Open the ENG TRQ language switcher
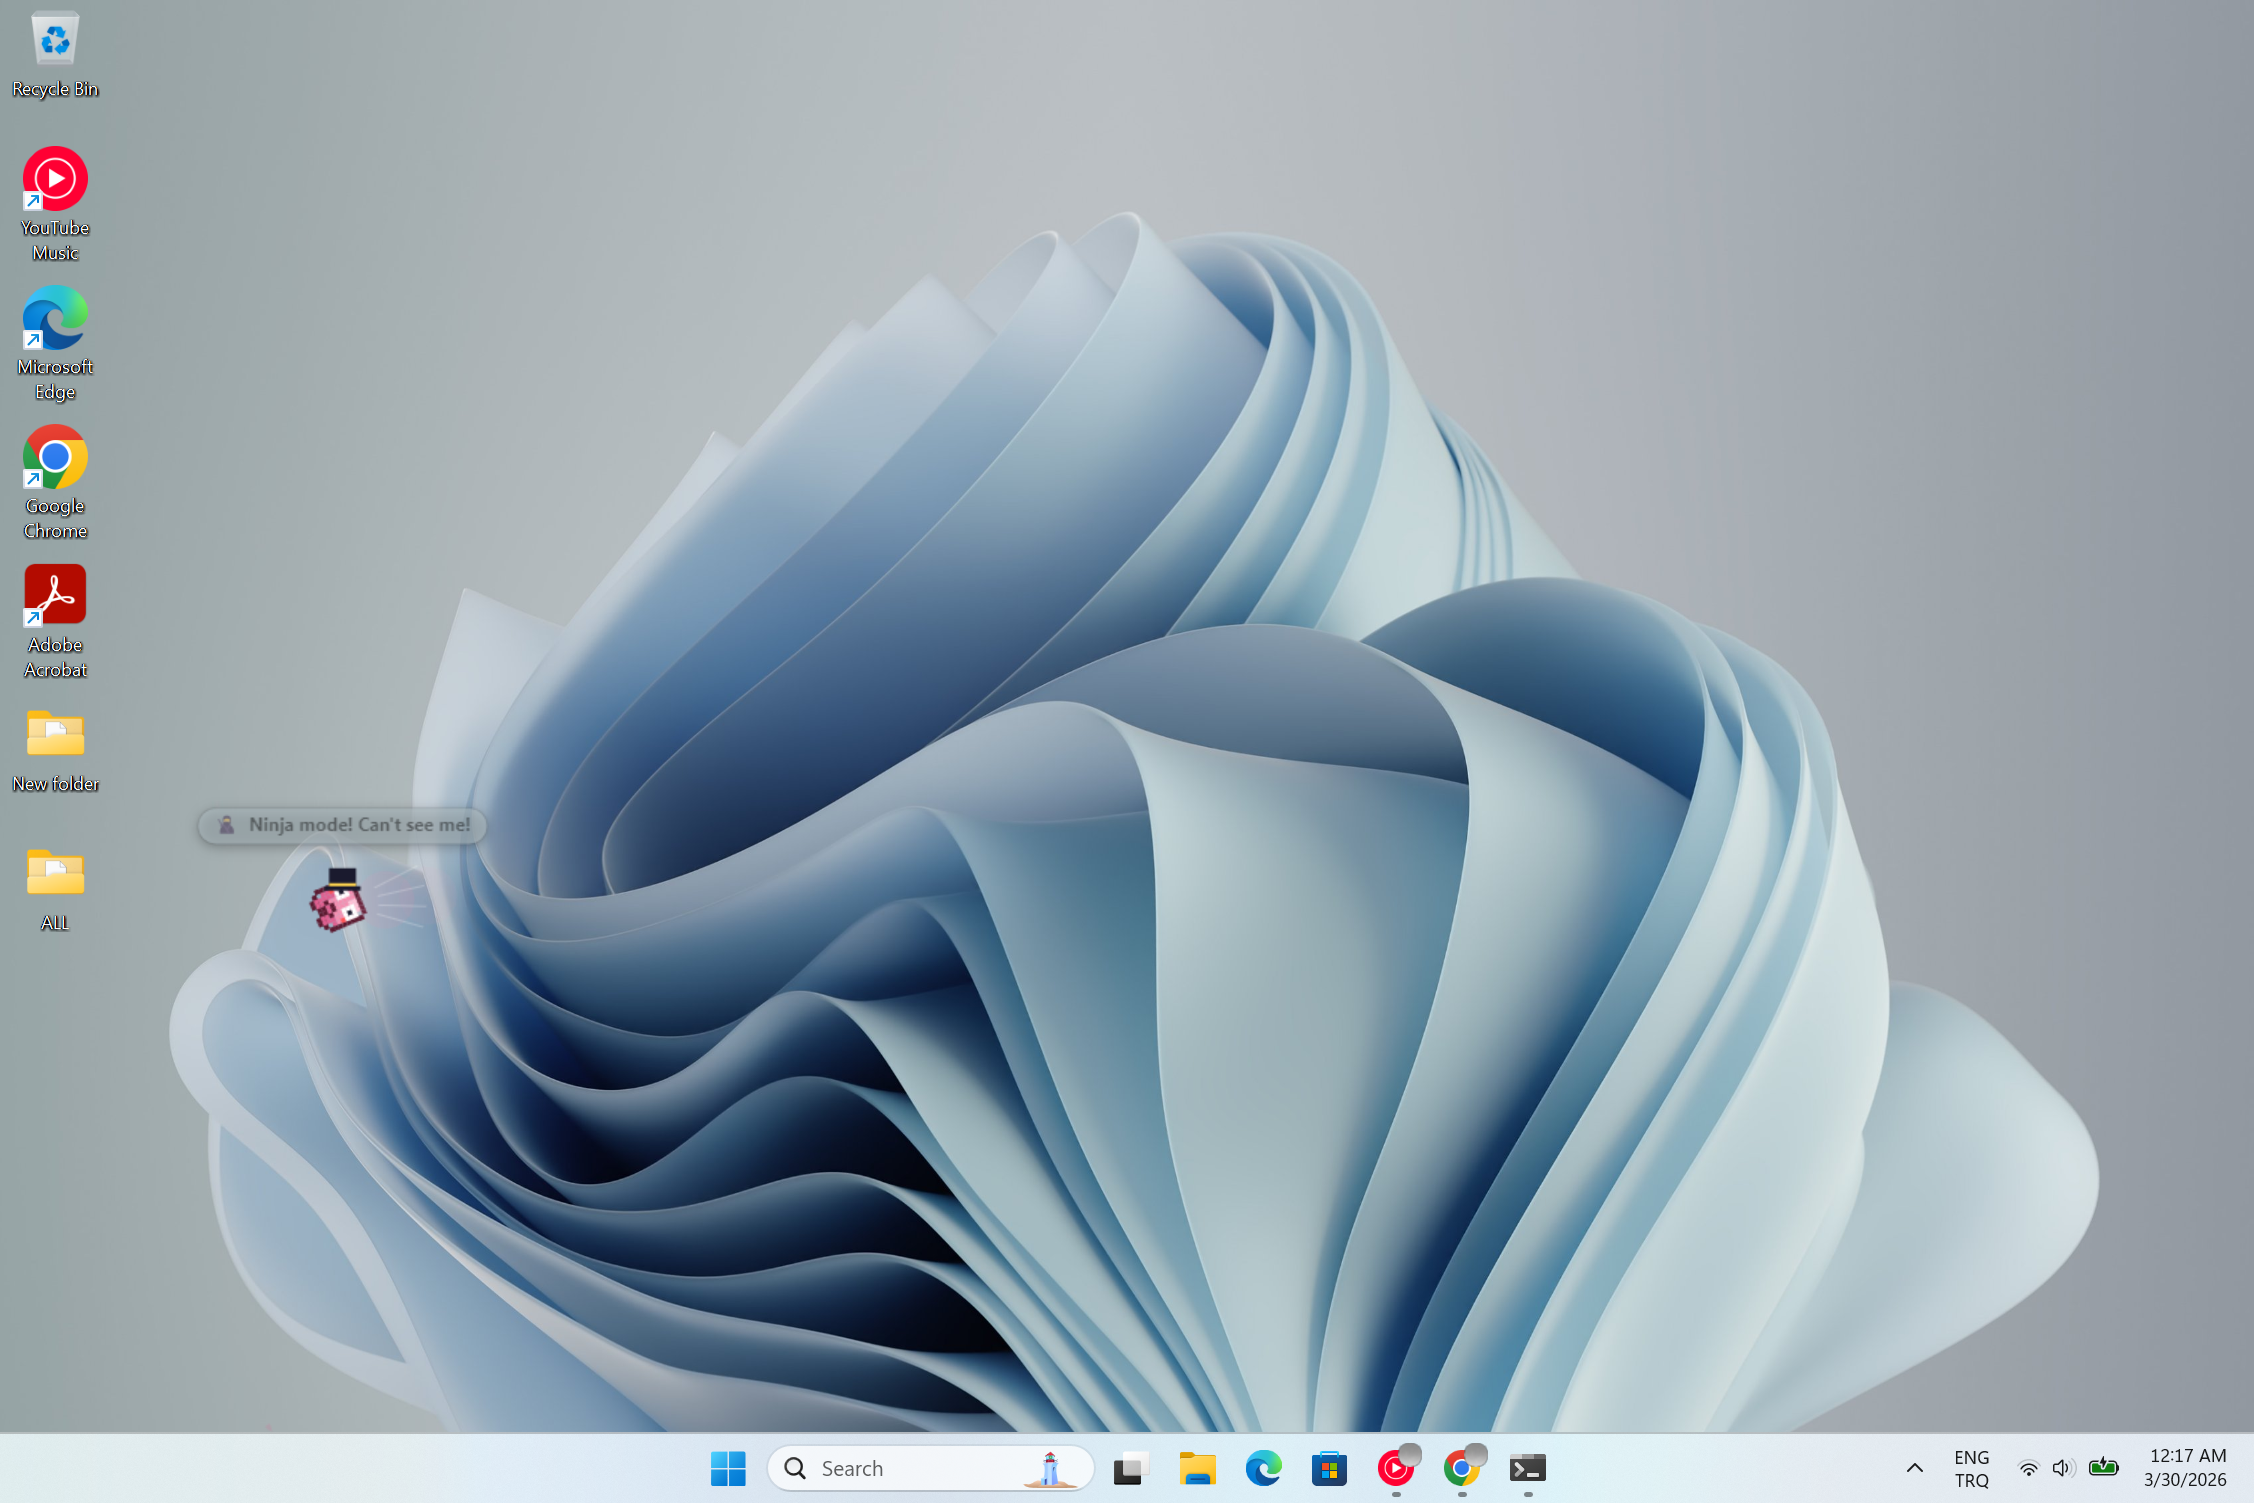Screen dimensions: 2254x1503 pos(1971,1468)
